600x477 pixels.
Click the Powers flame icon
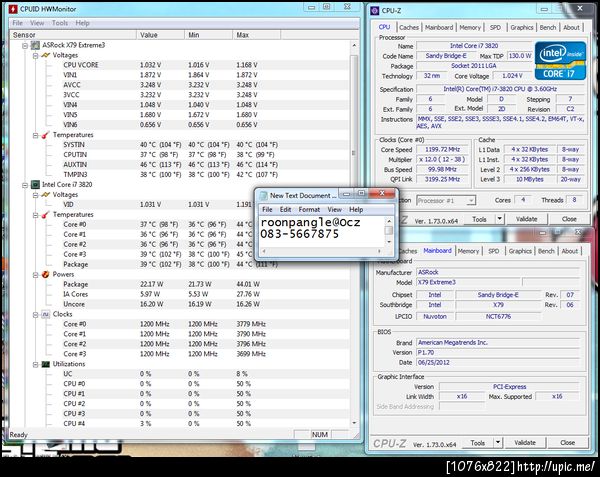[45, 273]
